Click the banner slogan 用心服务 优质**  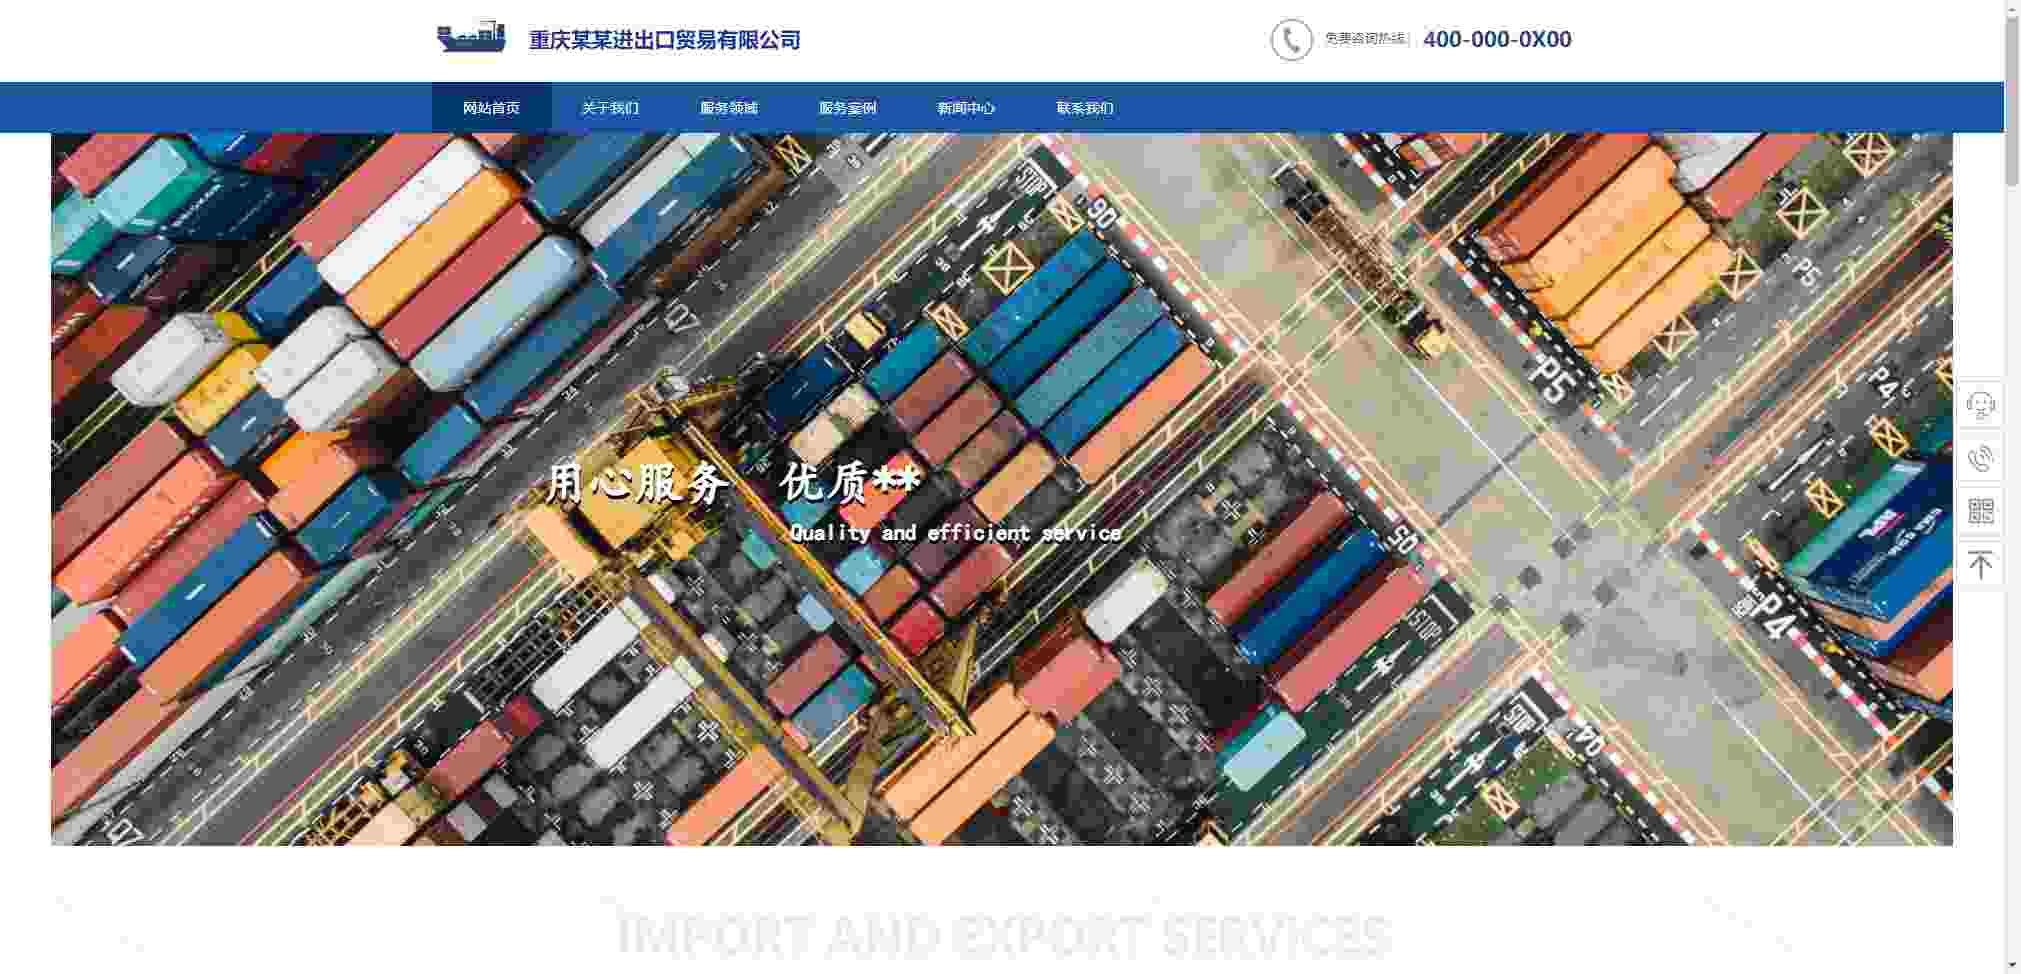[x=733, y=483]
